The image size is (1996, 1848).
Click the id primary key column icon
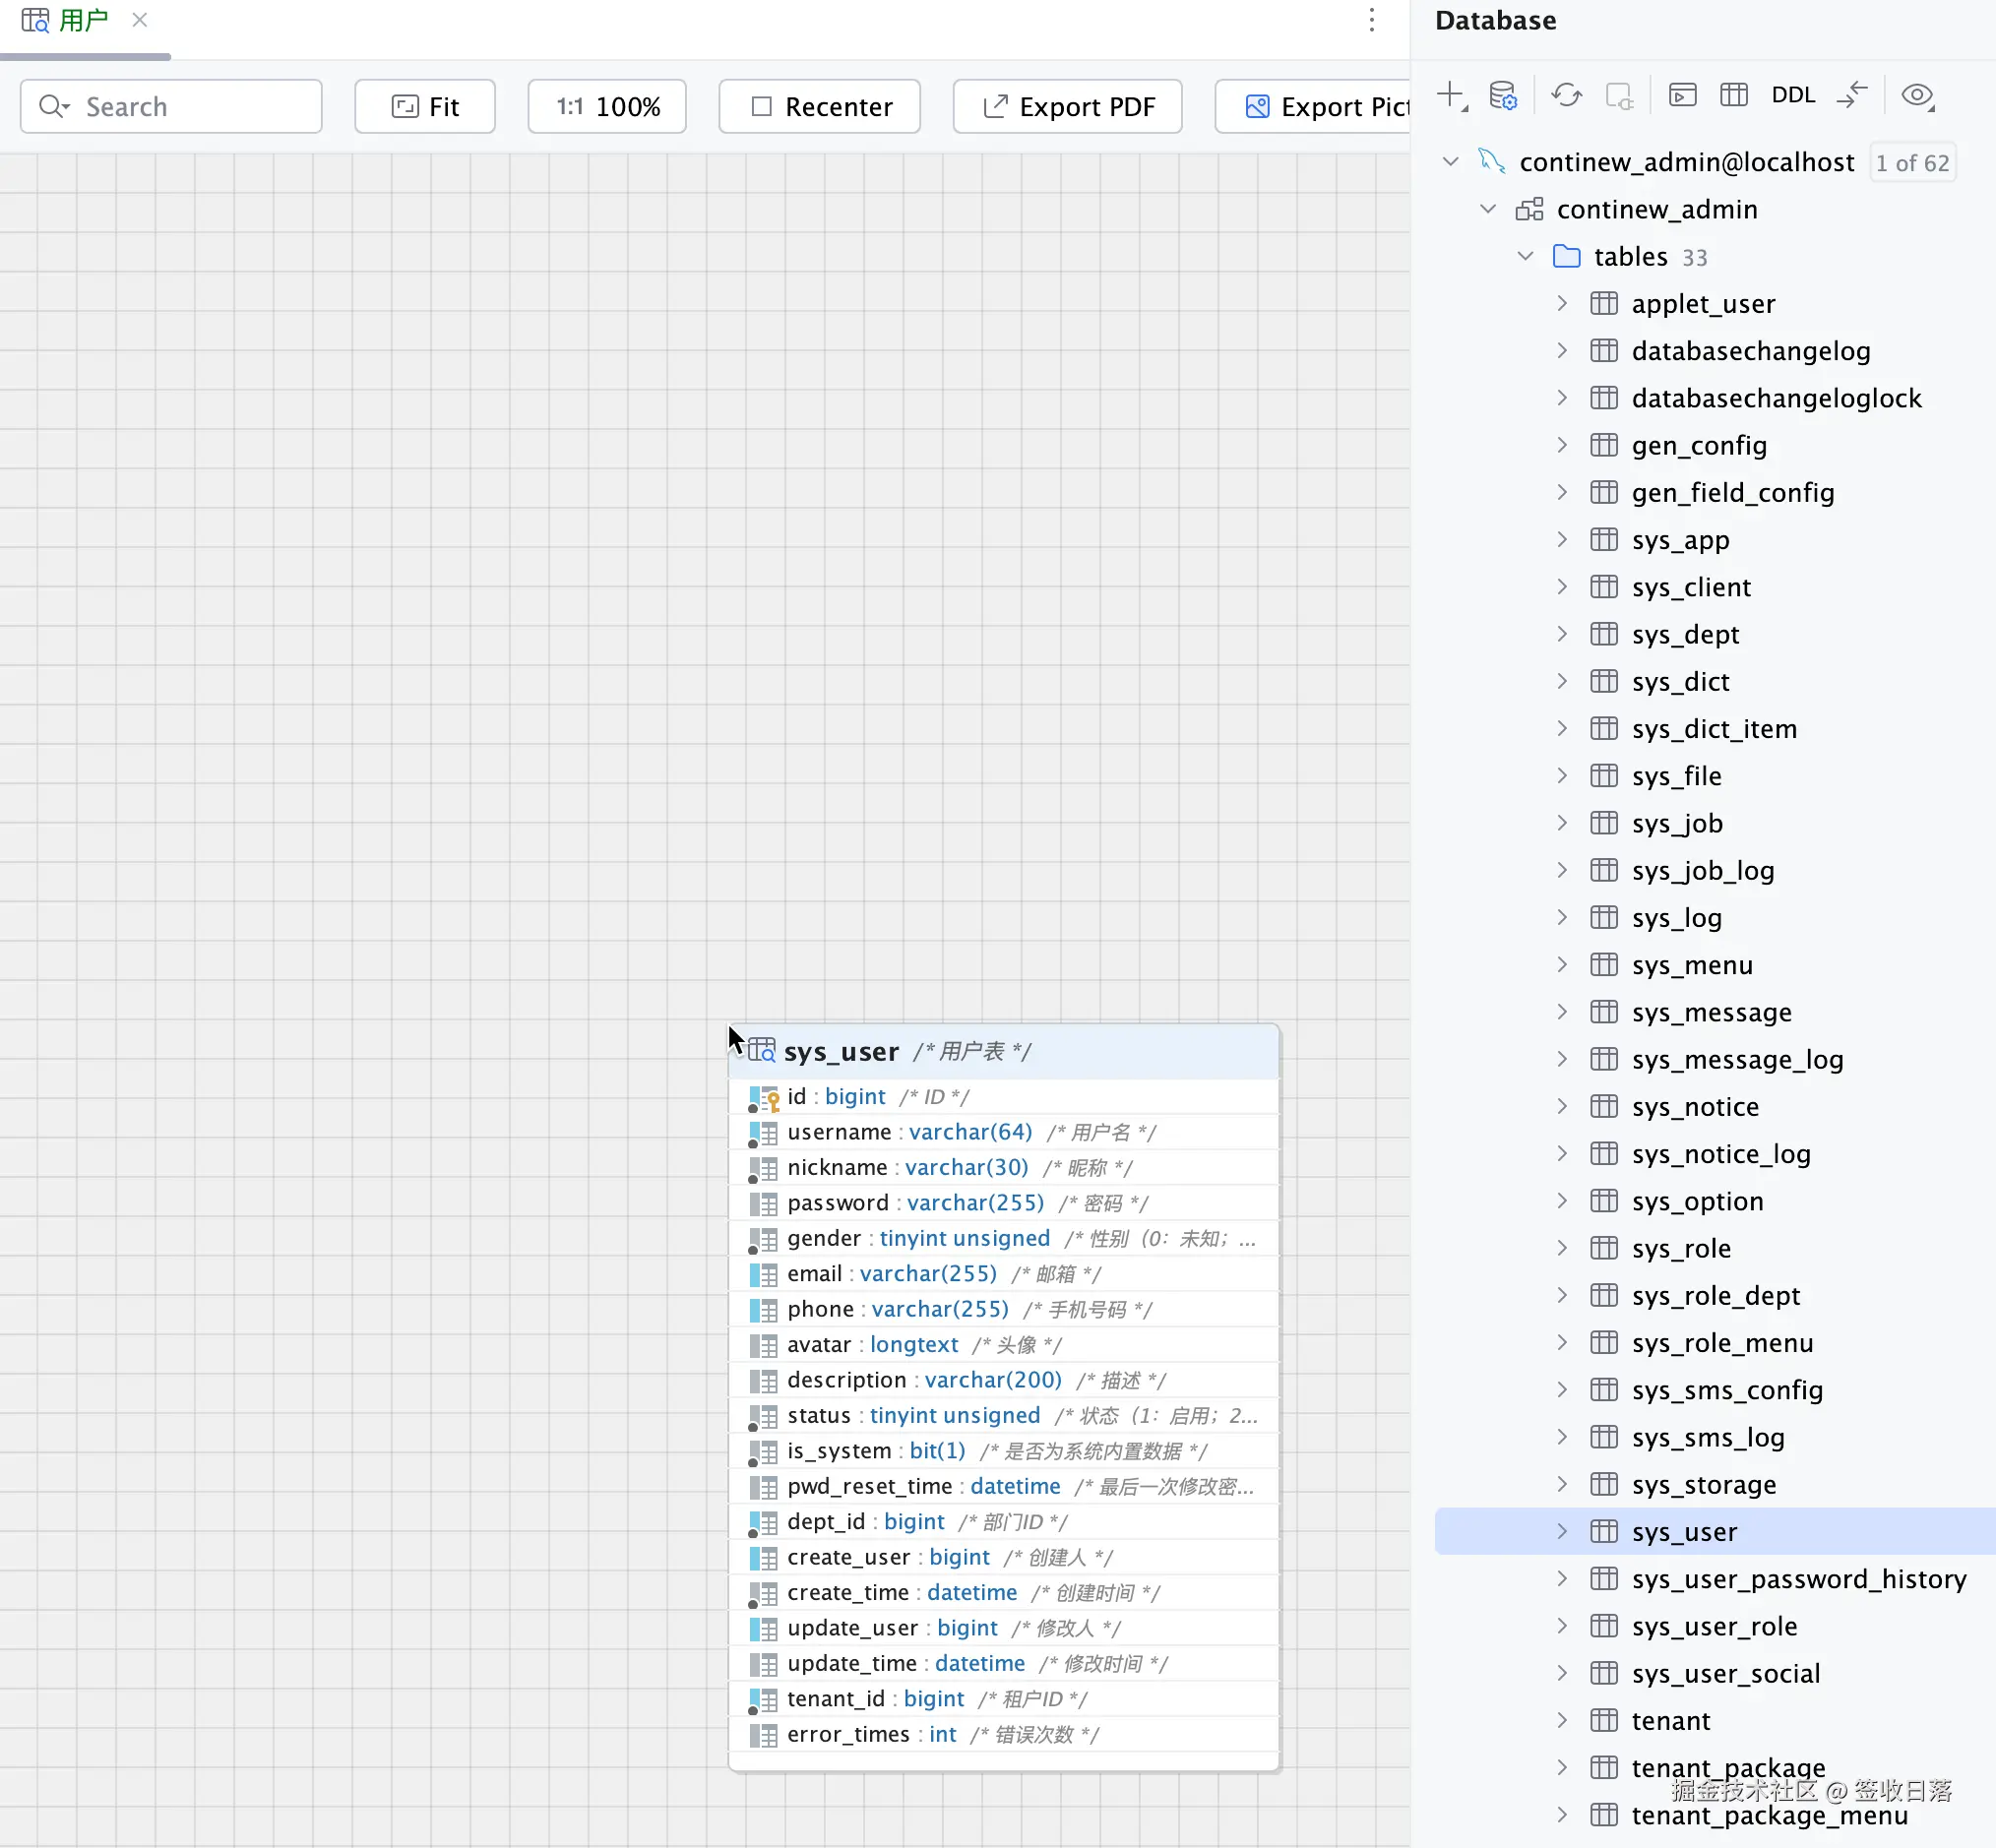tap(764, 1098)
